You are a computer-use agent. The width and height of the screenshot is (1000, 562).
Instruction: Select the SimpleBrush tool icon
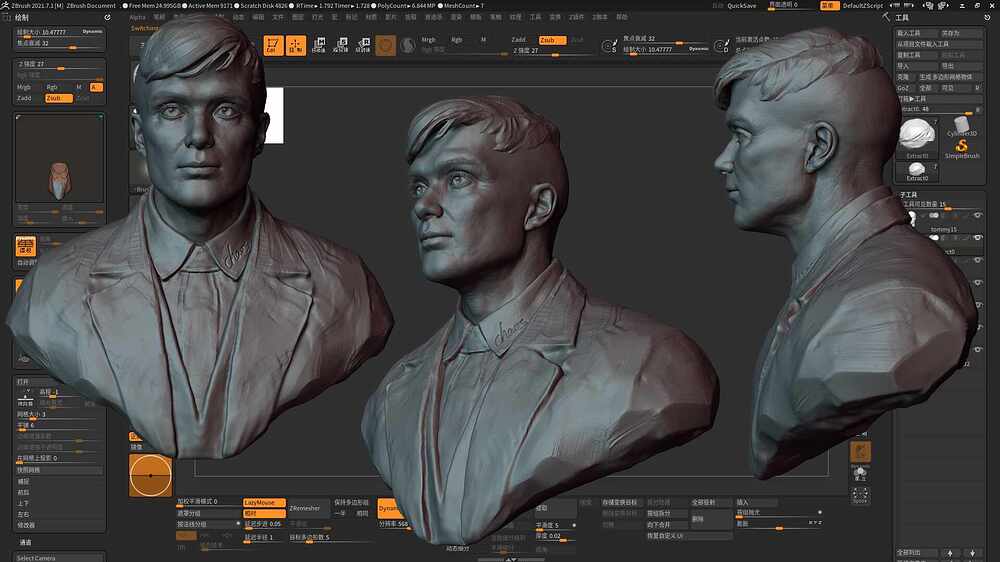pyautogui.click(x=962, y=149)
